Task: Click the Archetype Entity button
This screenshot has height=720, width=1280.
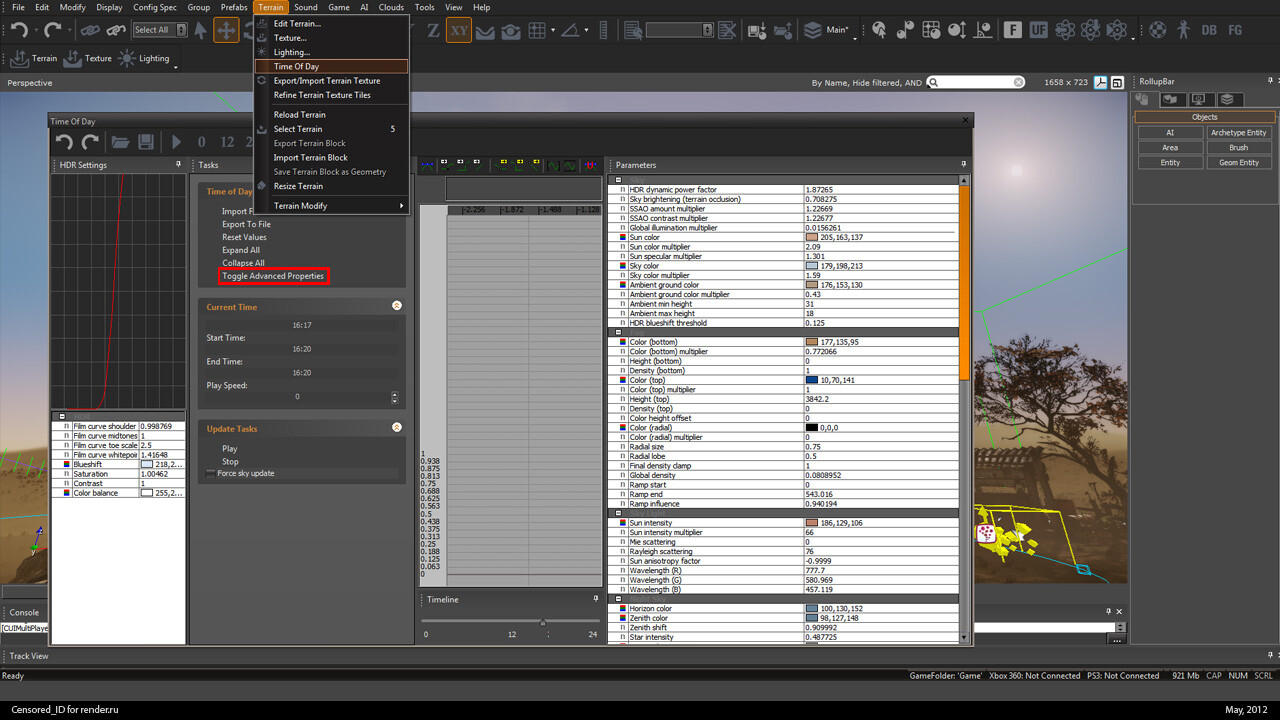Action: [1238, 132]
